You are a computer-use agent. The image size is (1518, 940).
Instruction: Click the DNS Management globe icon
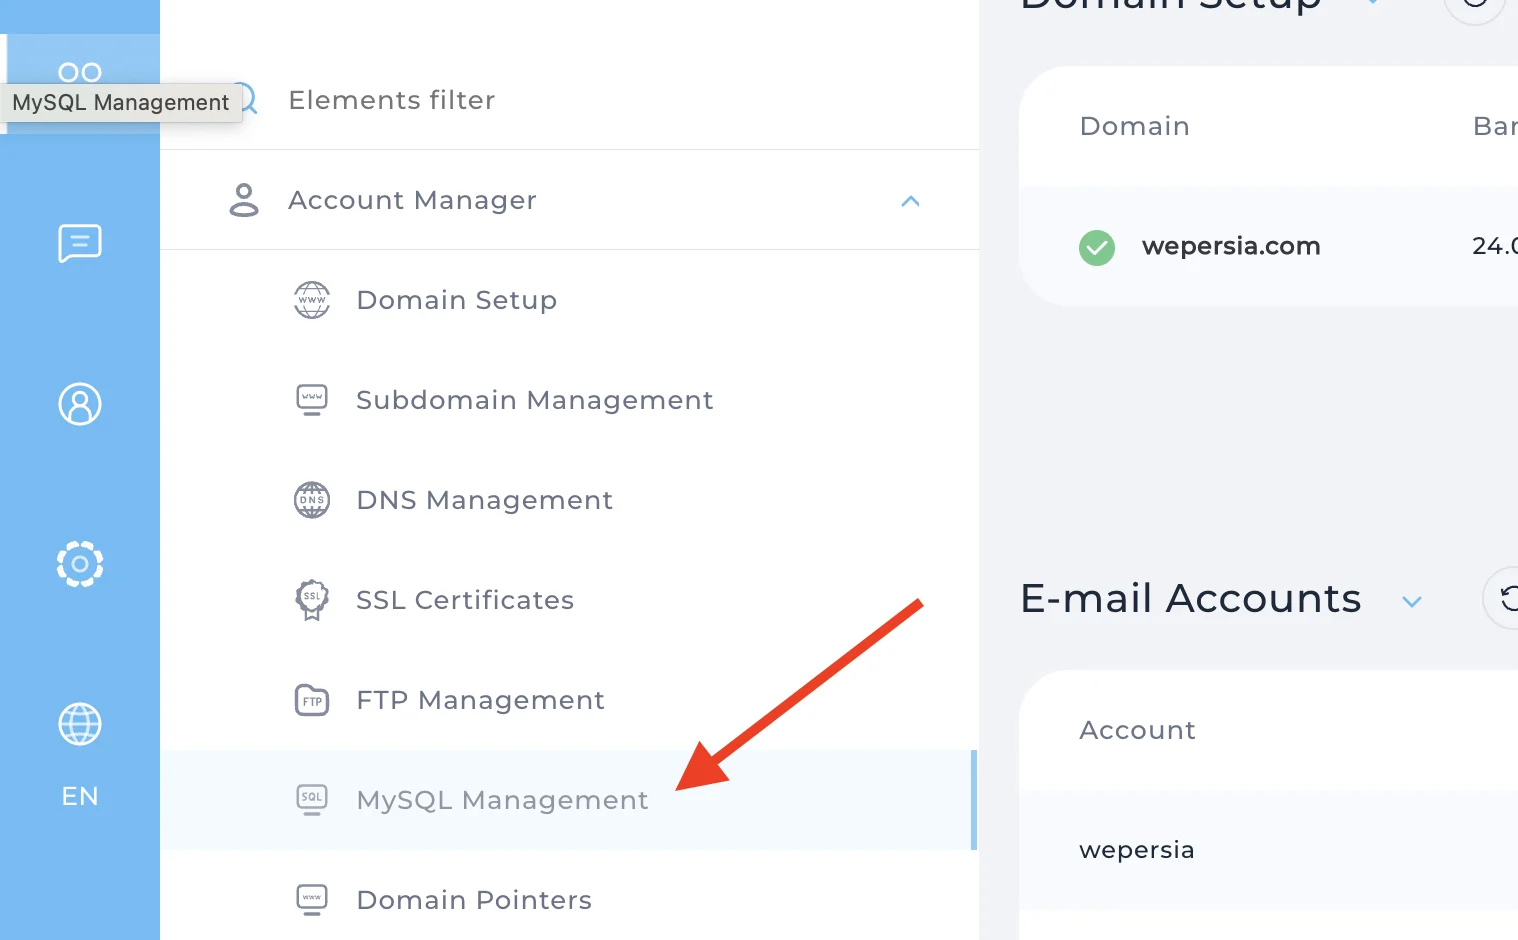pos(312,500)
